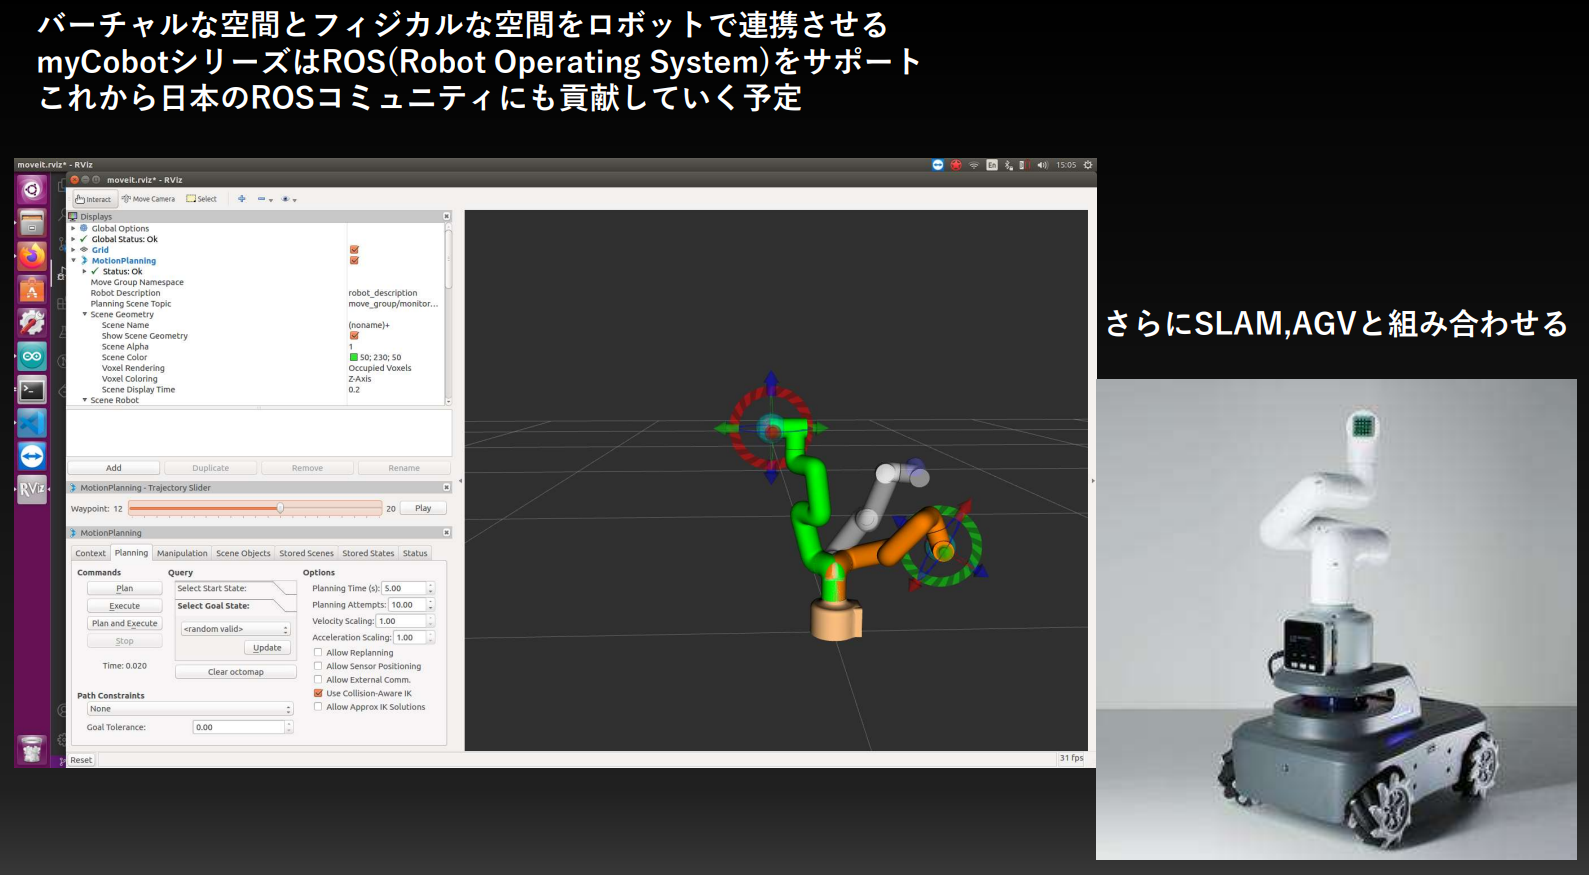Screen dimensions: 1589x875
Task: Click the Clear octomap button
Action: (x=236, y=672)
